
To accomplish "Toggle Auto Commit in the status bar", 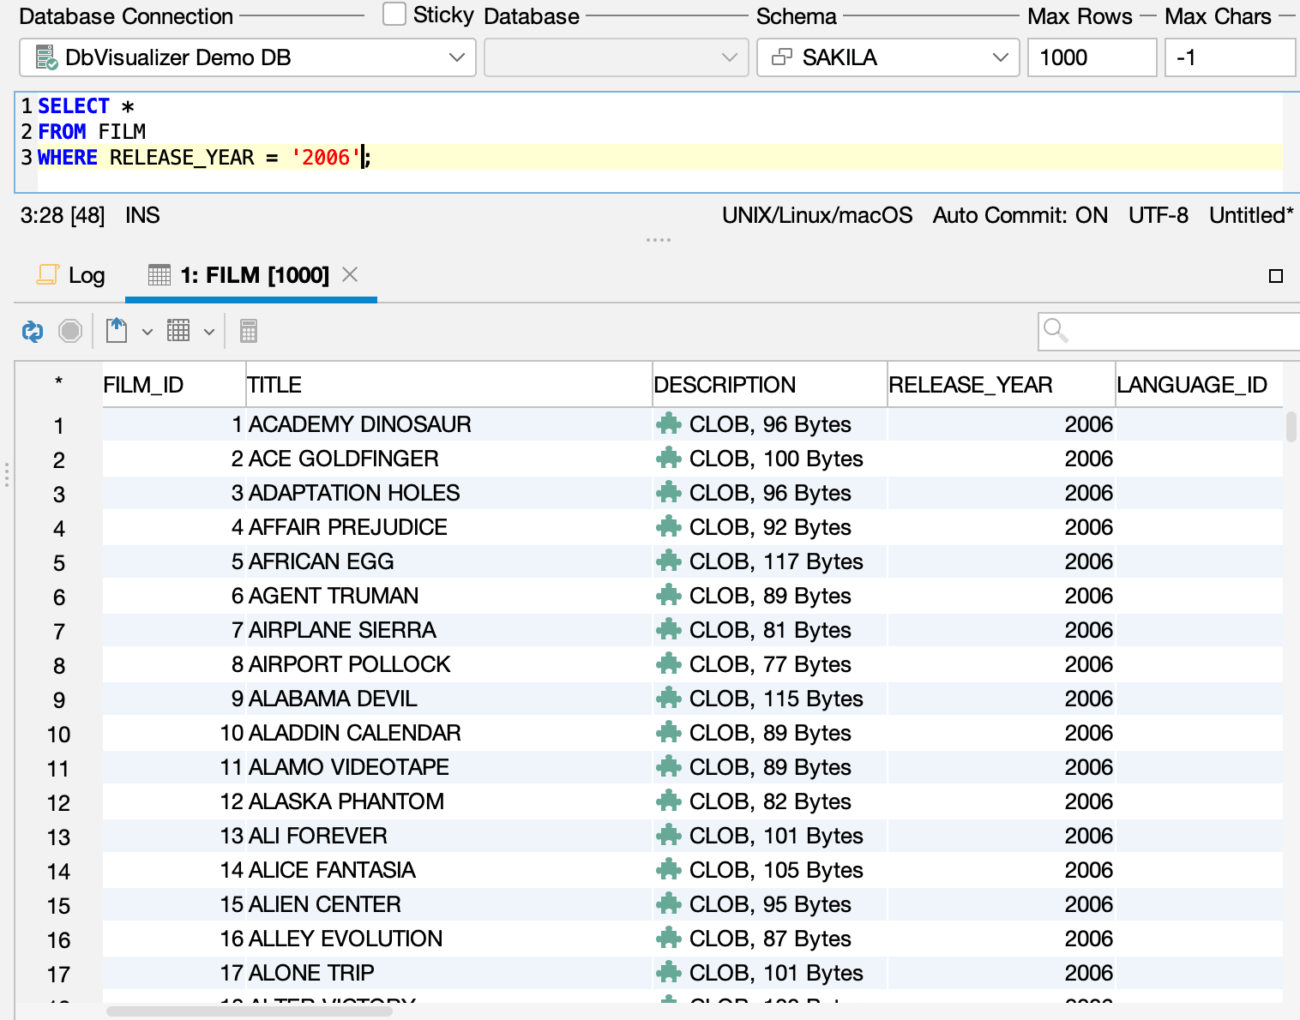I will pos(1019,215).
